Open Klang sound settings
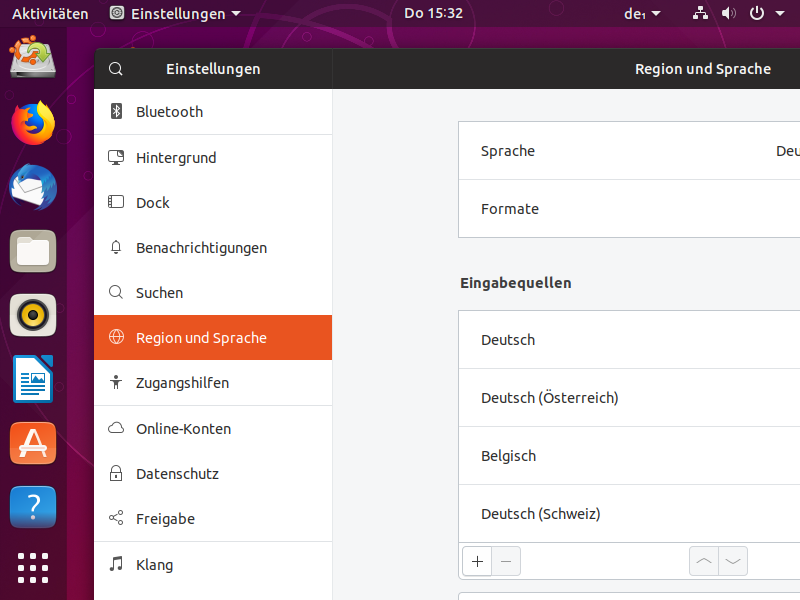This screenshot has height=600, width=800. point(154,565)
